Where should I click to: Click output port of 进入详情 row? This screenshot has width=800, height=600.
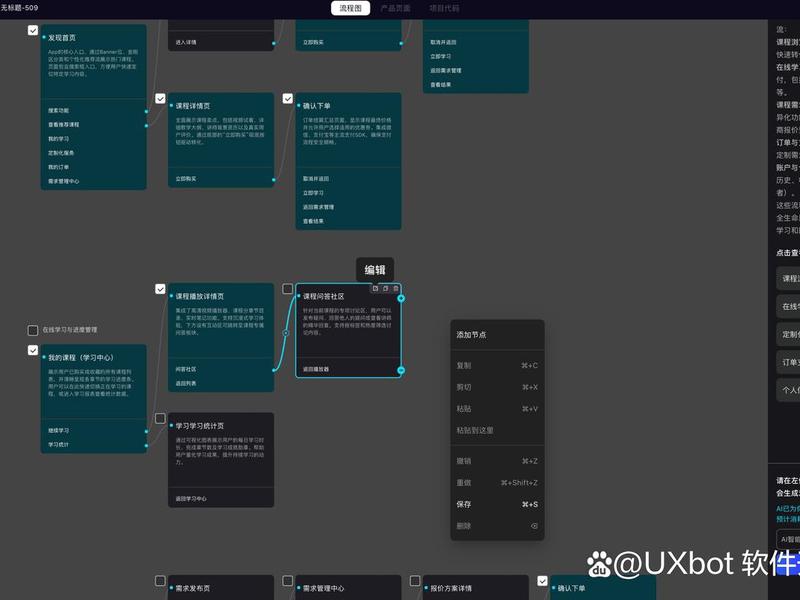274,43
